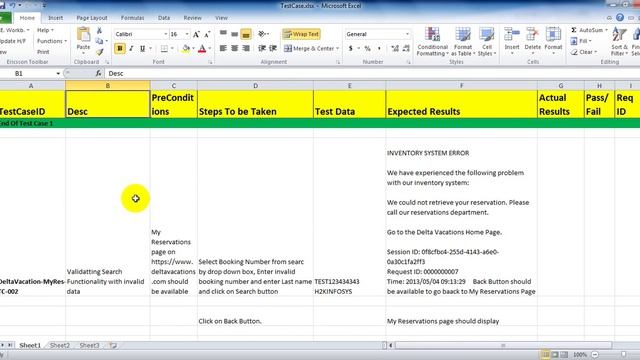Apply Comma Style format
This screenshot has width=640, height=360.
click(379, 49)
